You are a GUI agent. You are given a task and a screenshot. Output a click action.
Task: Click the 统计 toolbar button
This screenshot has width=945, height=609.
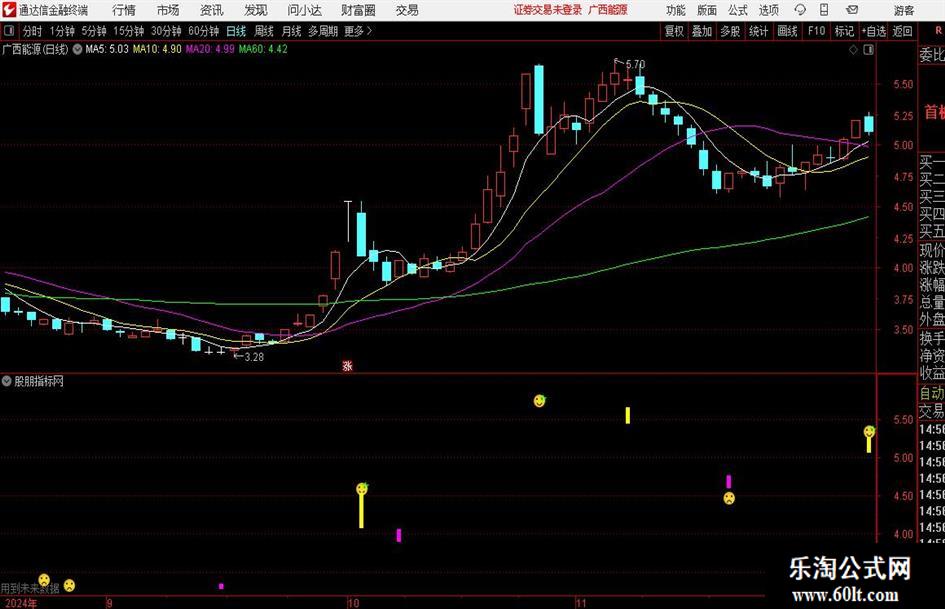758,31
